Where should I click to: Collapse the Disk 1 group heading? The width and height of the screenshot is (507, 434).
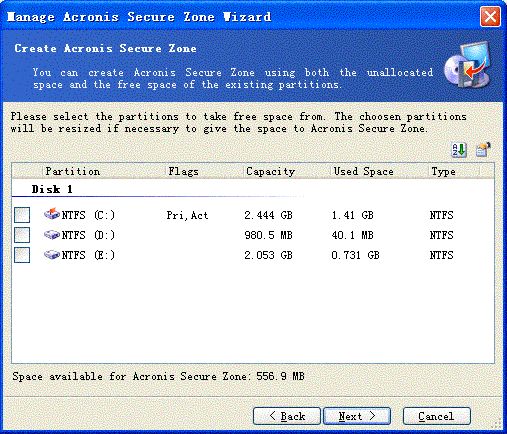(x=52, y=189)
